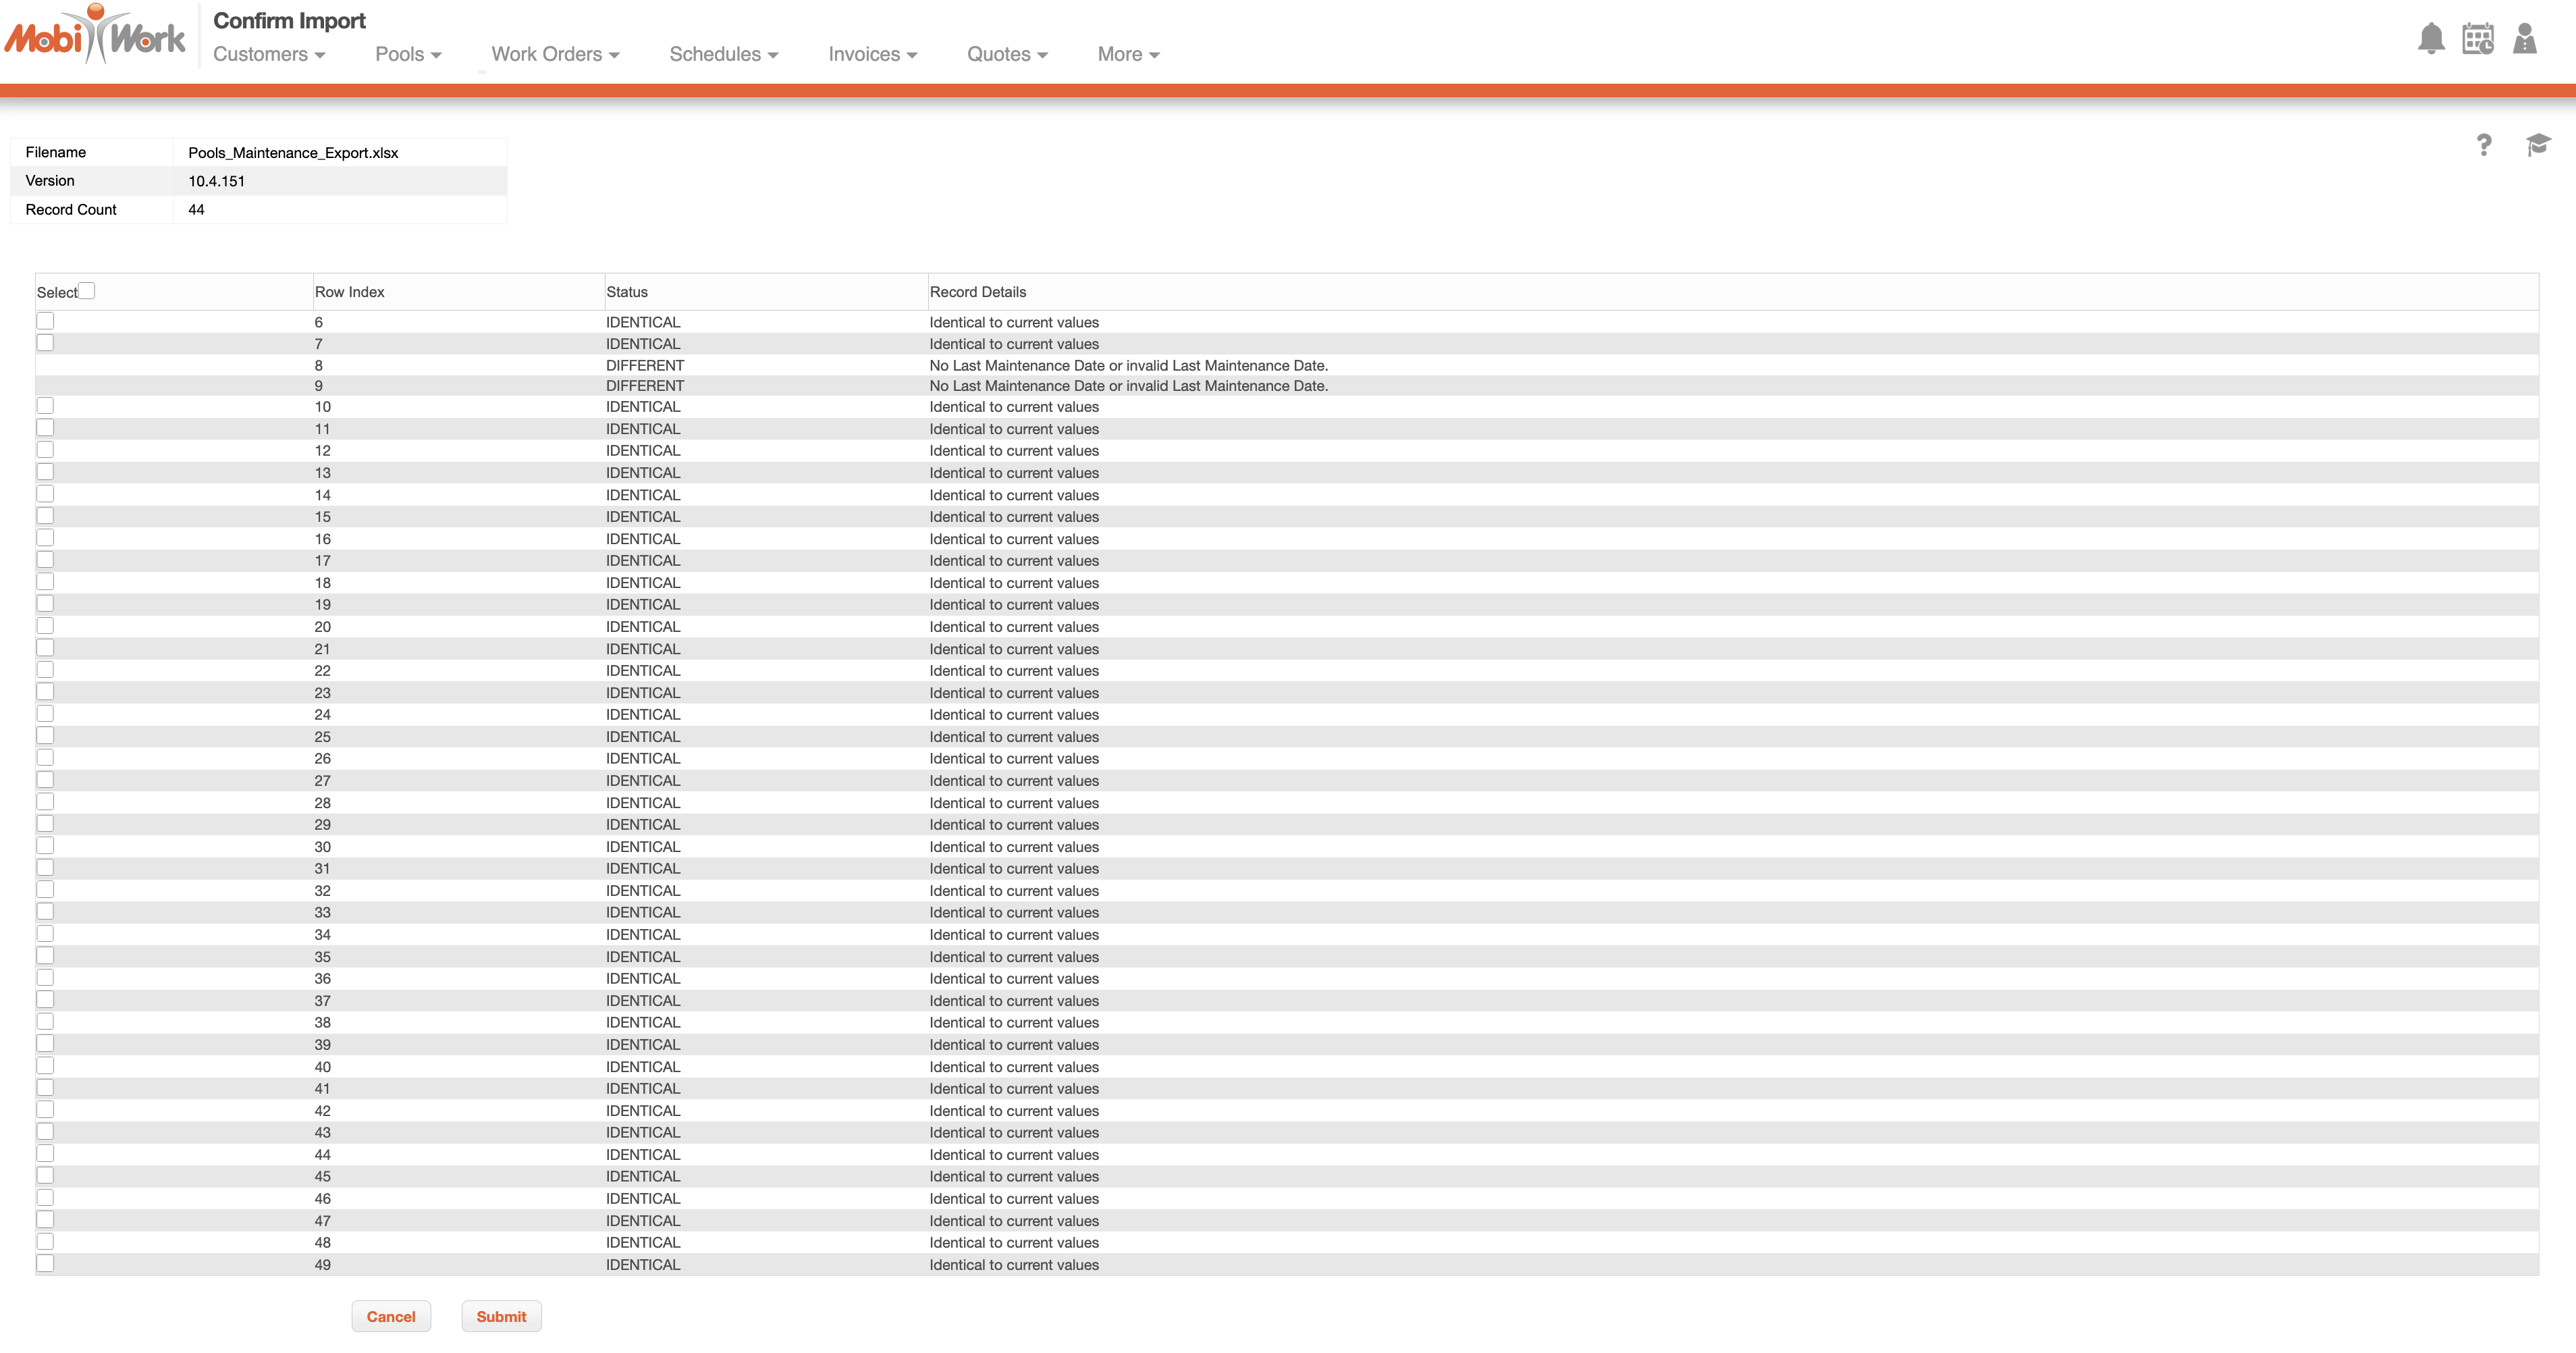This screenshot has width=2576, height=1353.
Task: Click the help question mark icon
Action: (x=2484, y=146)
